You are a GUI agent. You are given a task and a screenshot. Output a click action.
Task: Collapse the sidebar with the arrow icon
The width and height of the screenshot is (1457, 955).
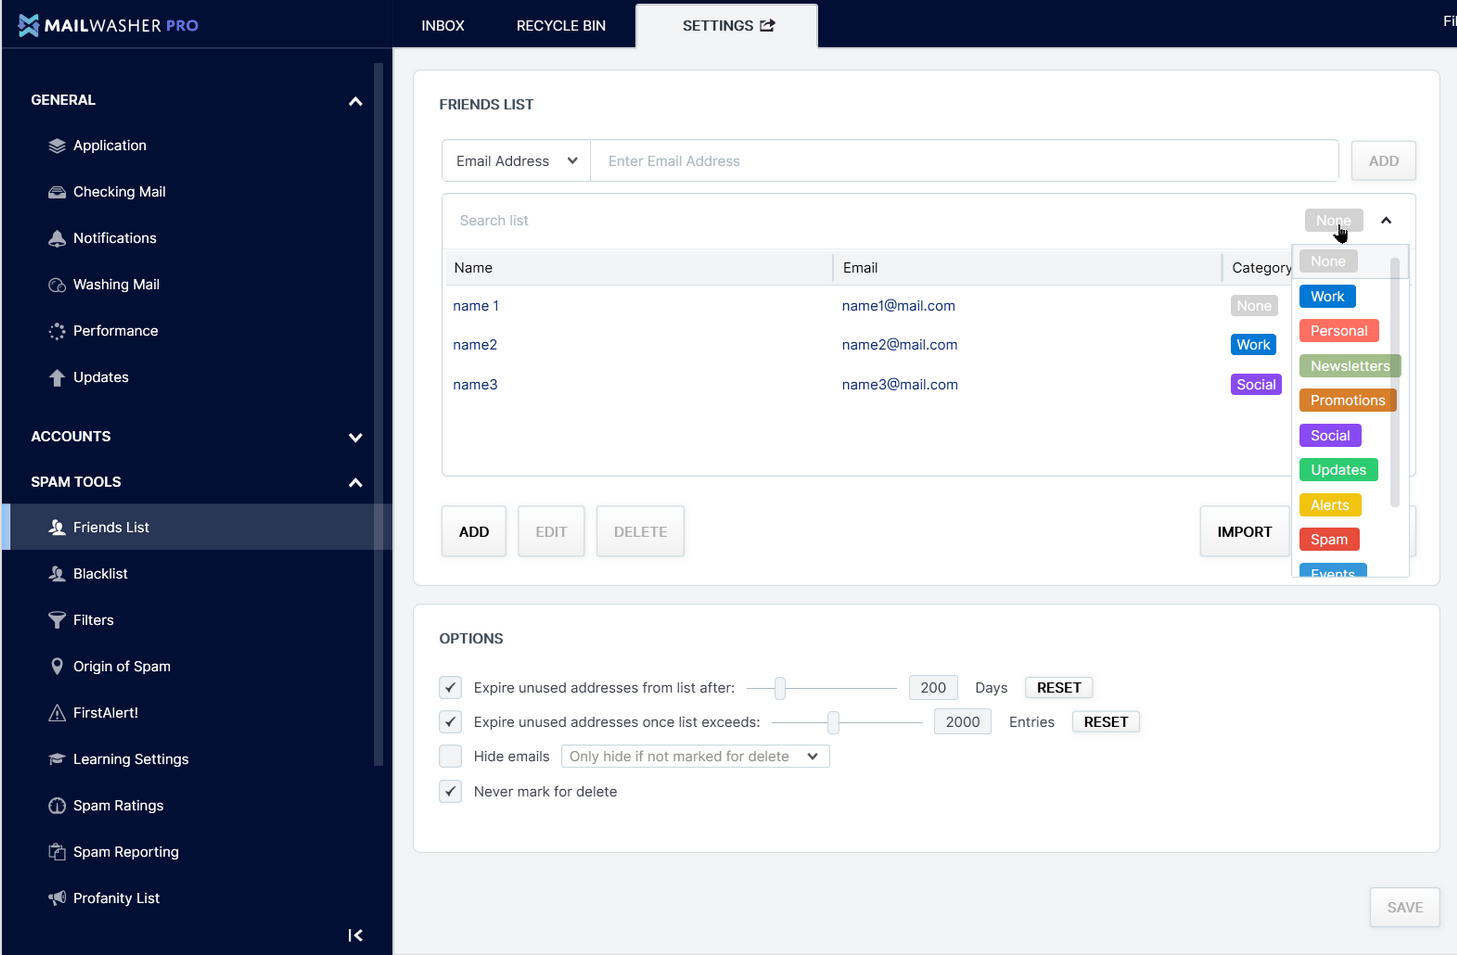click(355, 935)
